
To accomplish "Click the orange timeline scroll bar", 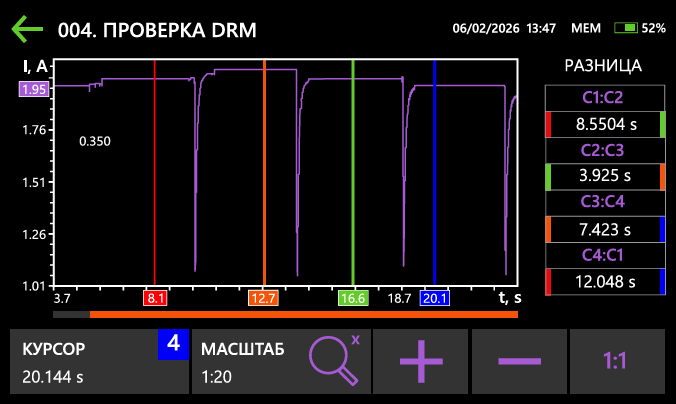I will [x=303, y=314].
